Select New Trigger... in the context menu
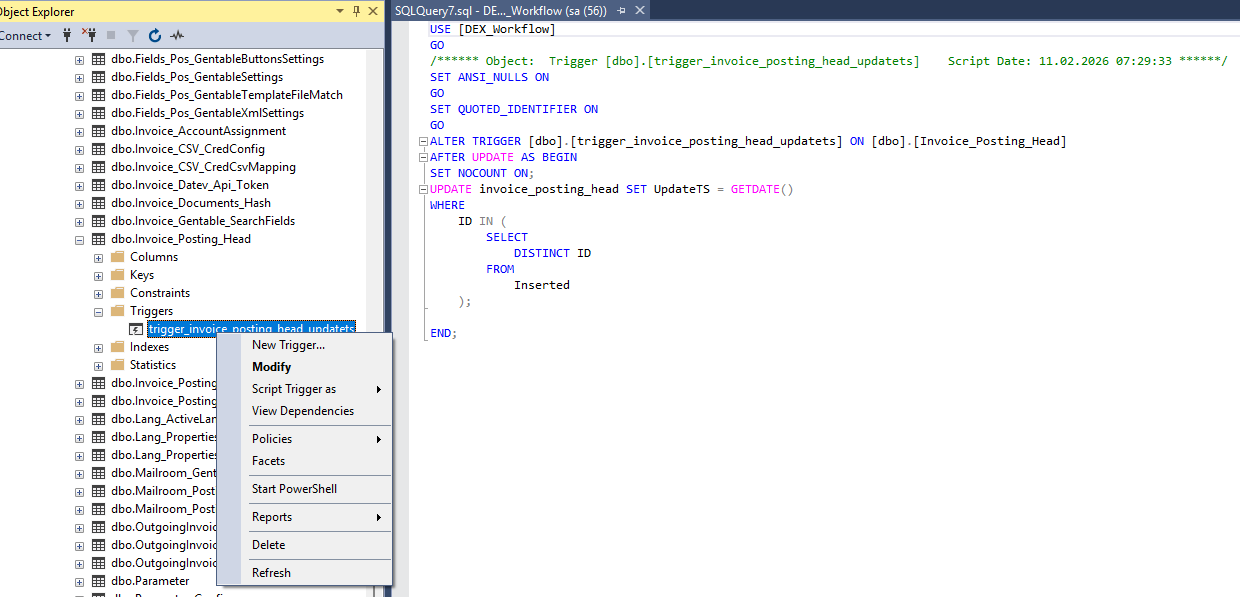This screenshot has height=597, width=1240. (x=288, y=345)
